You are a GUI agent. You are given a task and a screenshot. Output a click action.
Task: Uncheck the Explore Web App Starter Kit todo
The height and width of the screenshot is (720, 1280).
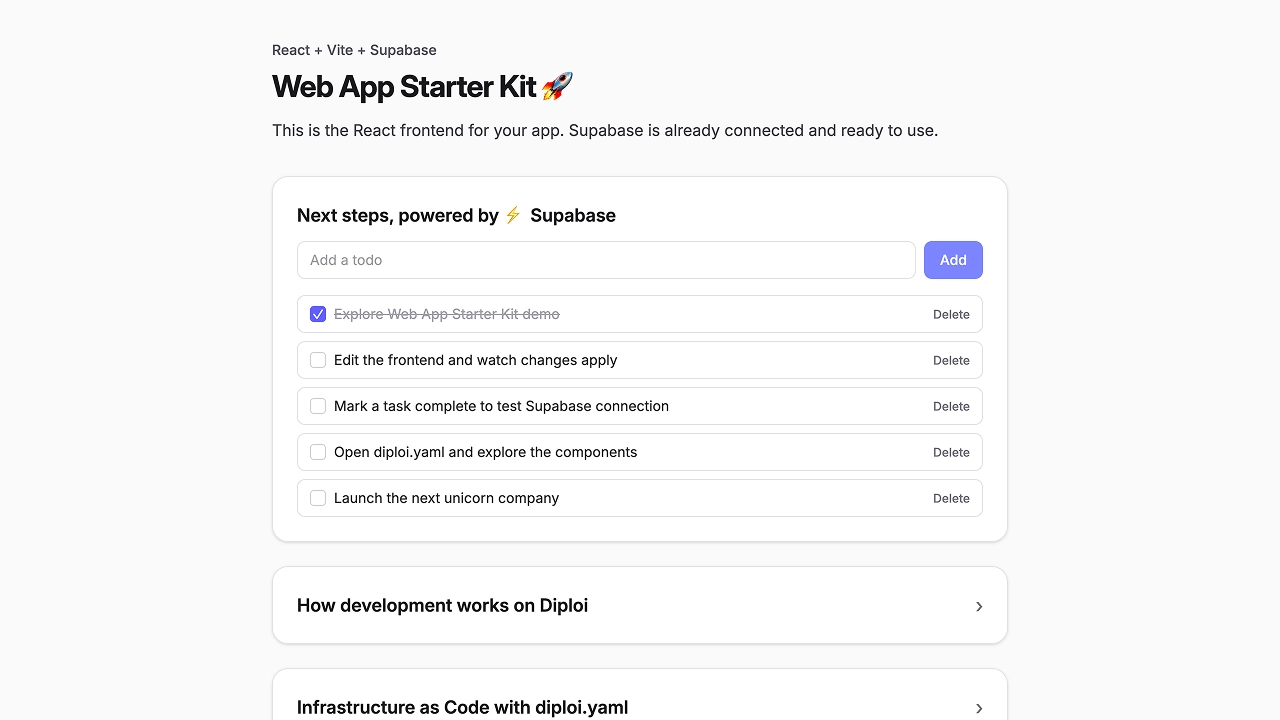pos(318,314)
